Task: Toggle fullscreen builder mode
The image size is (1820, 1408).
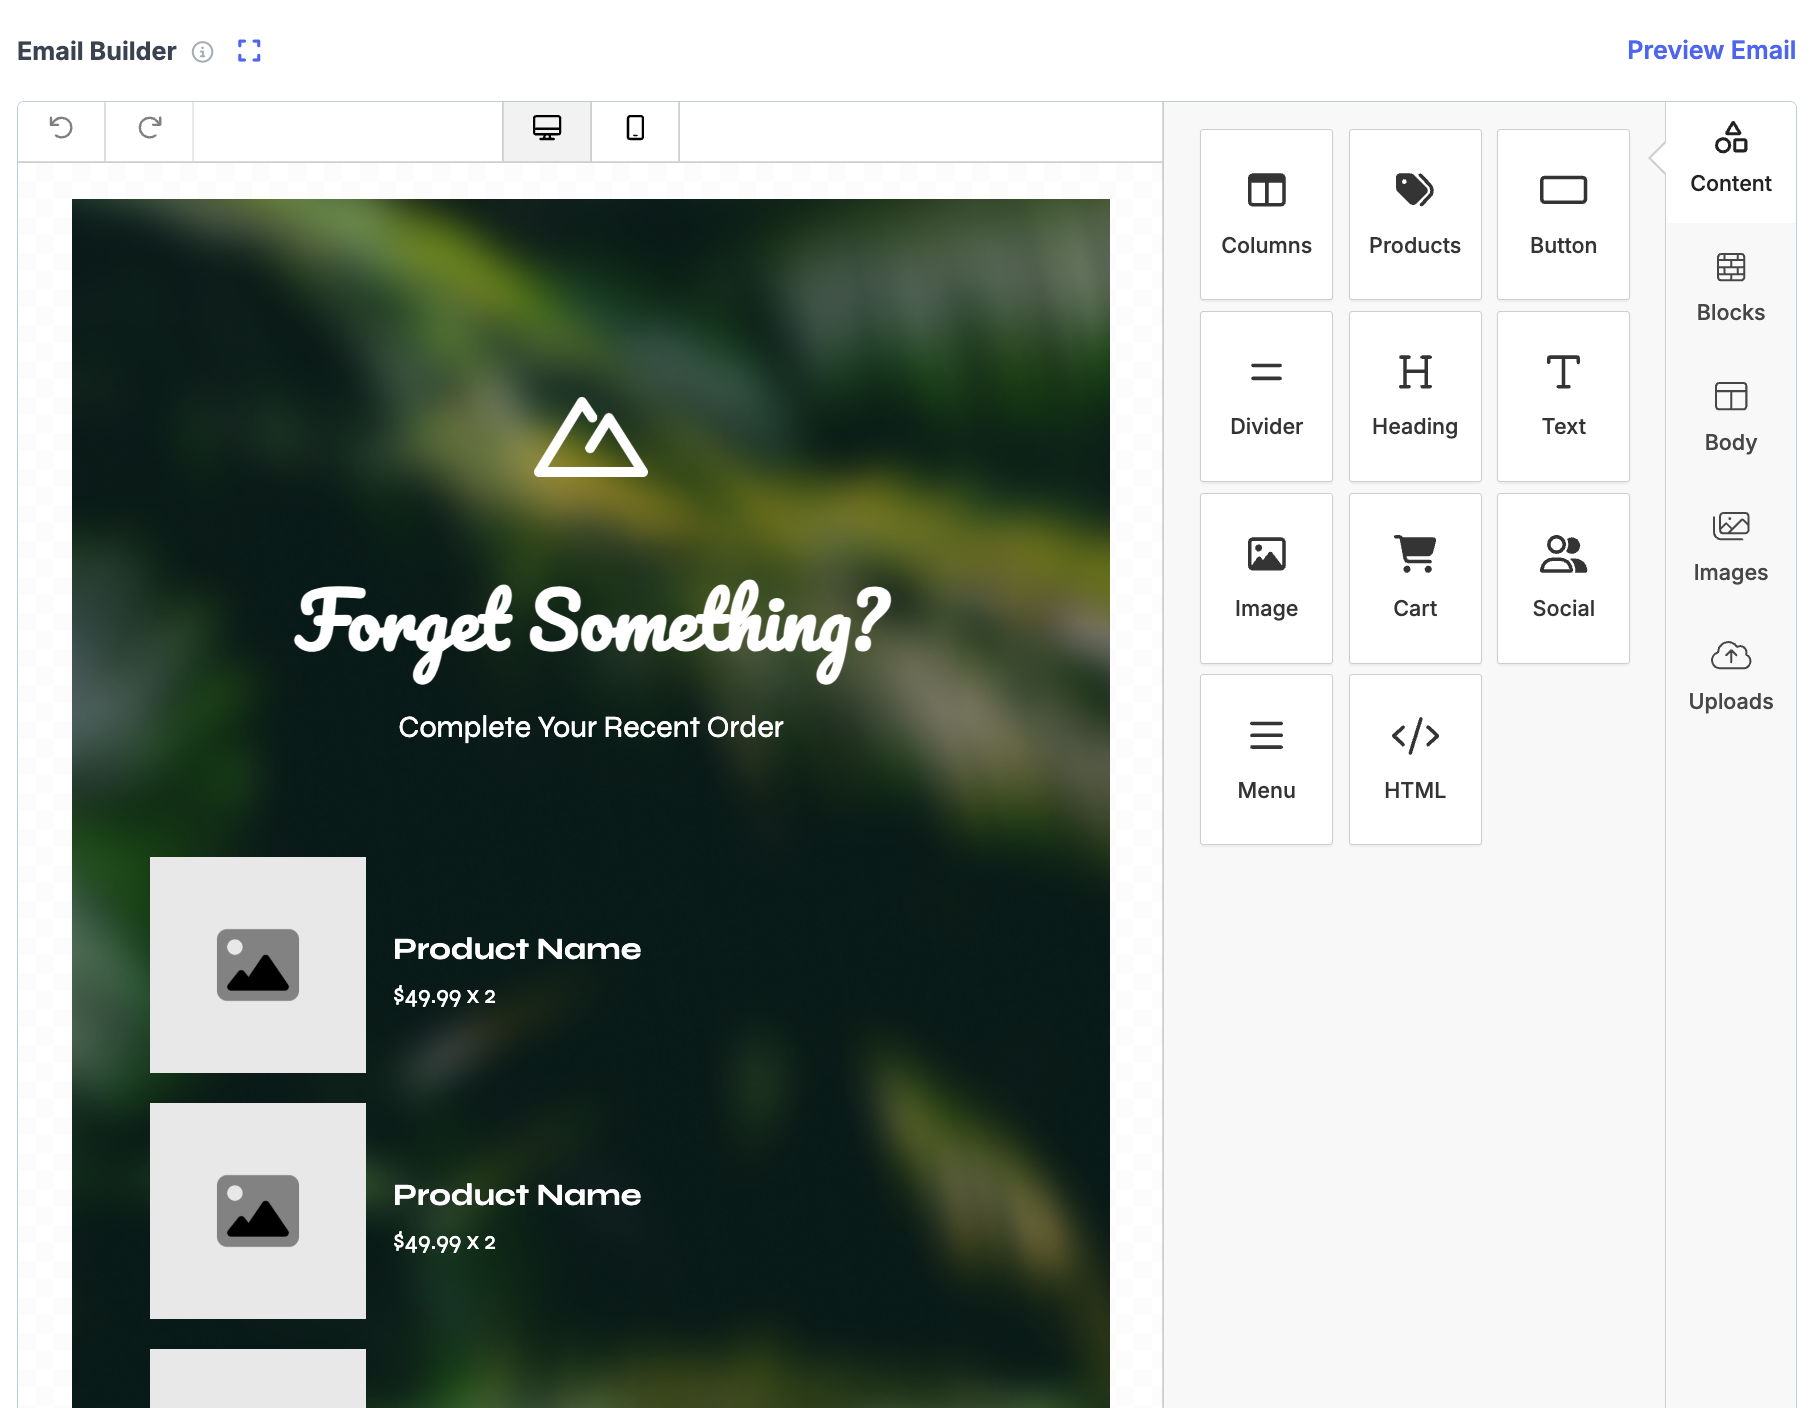Action: [249, 51]
